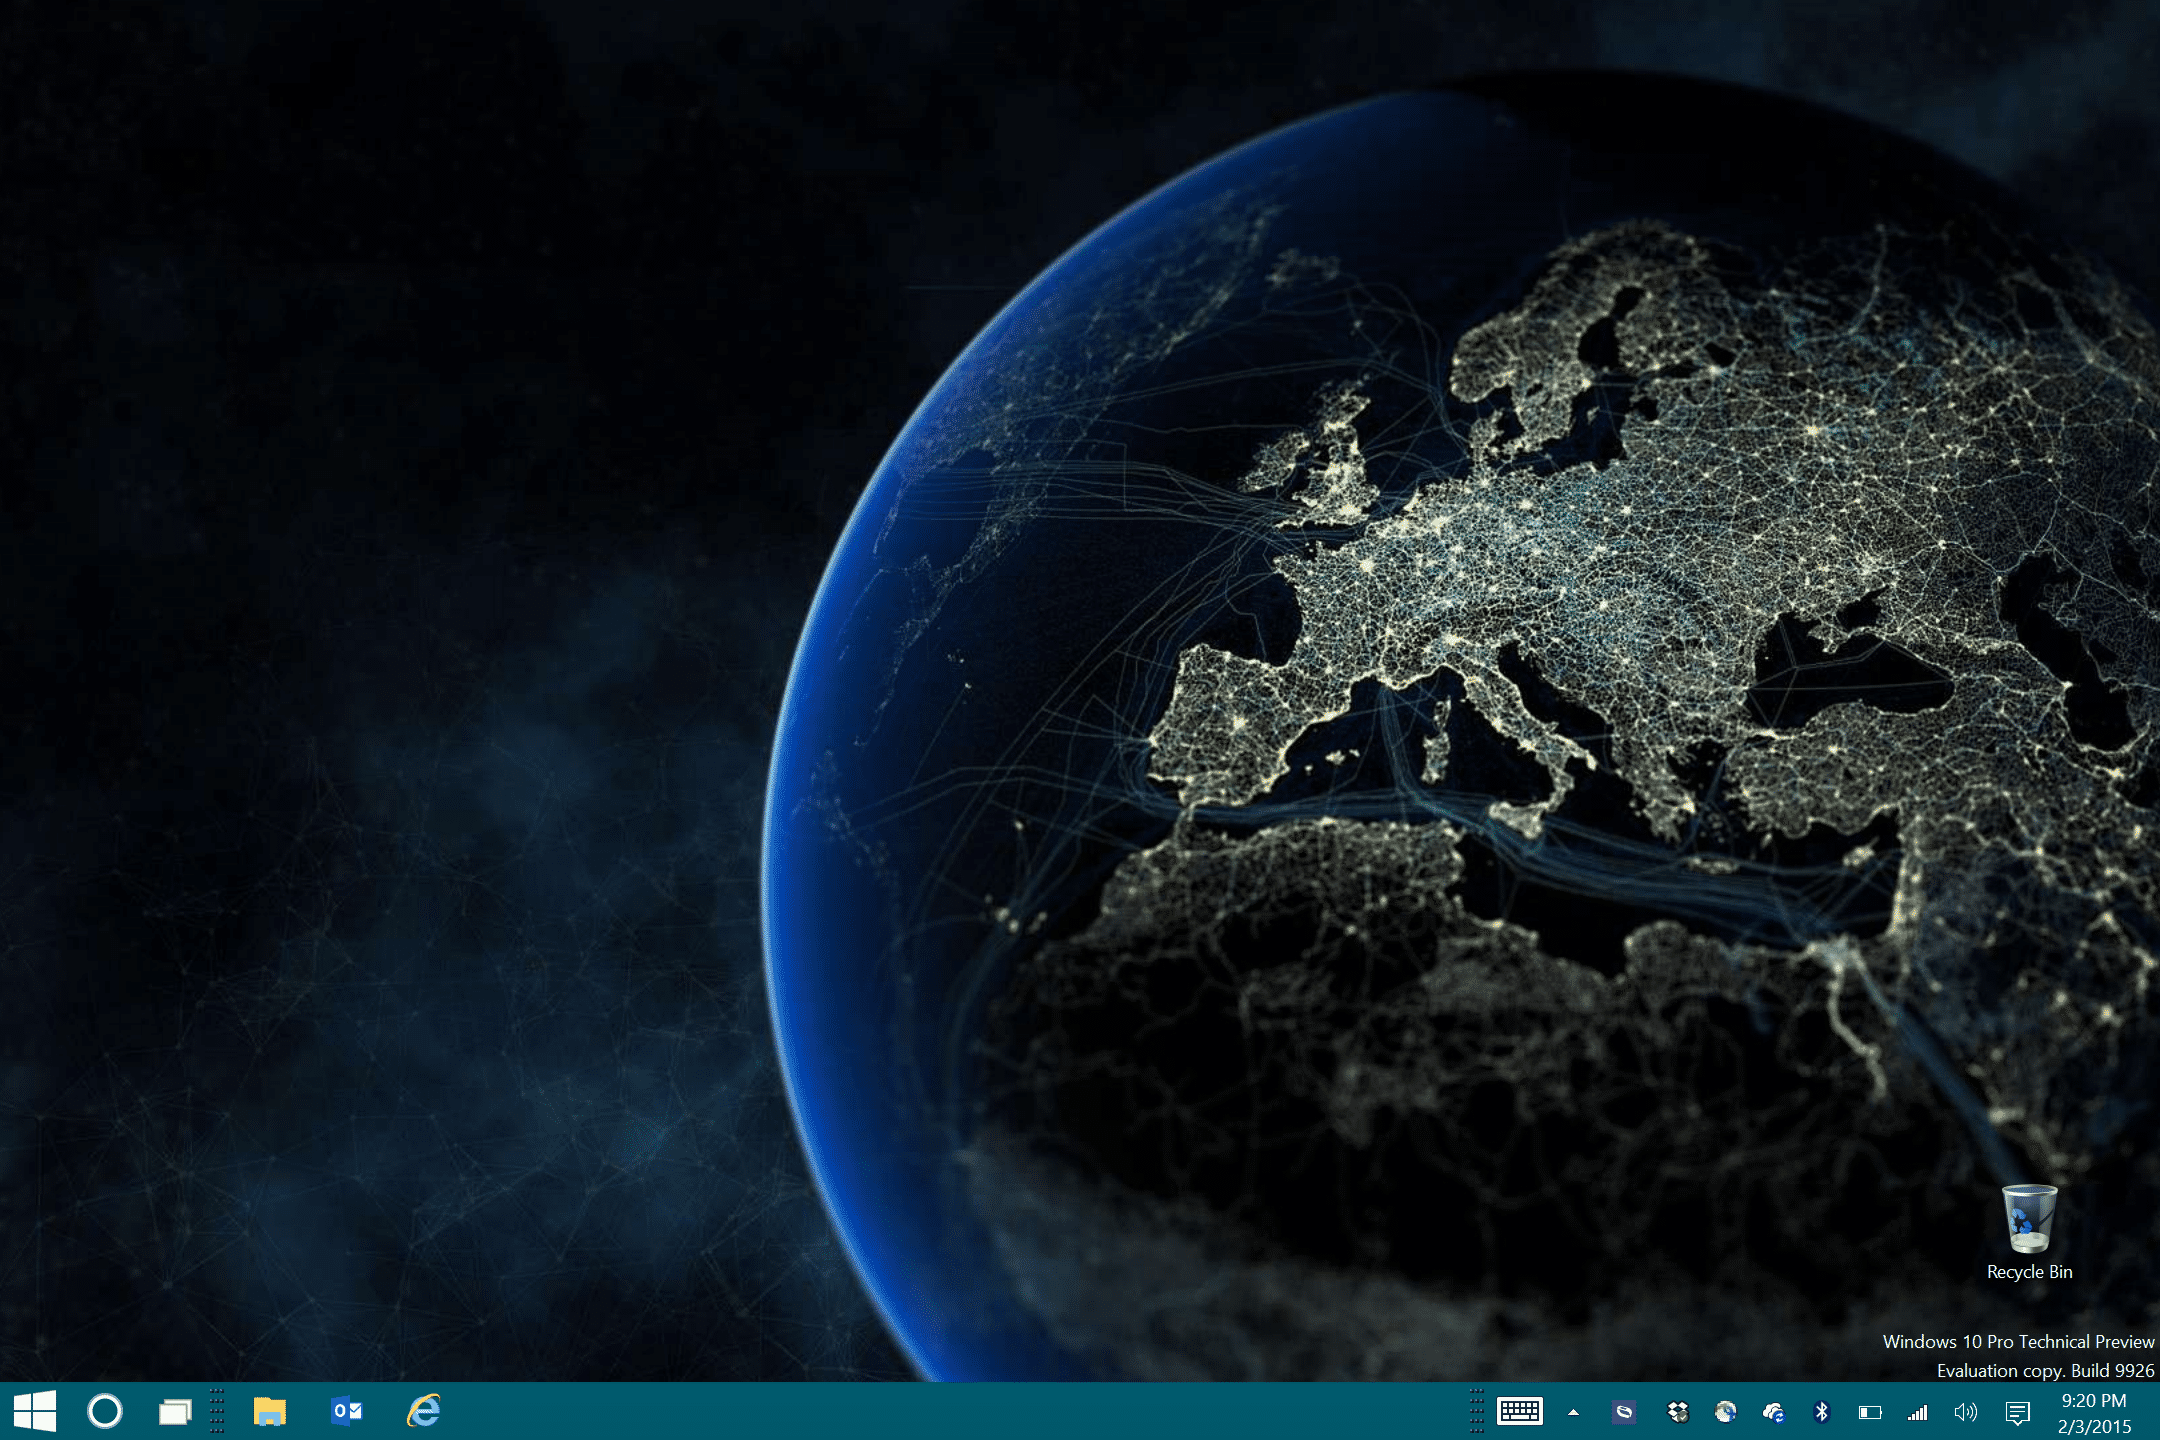
Task: Open the volume speaker icon
Action: coord(1966,1412)
